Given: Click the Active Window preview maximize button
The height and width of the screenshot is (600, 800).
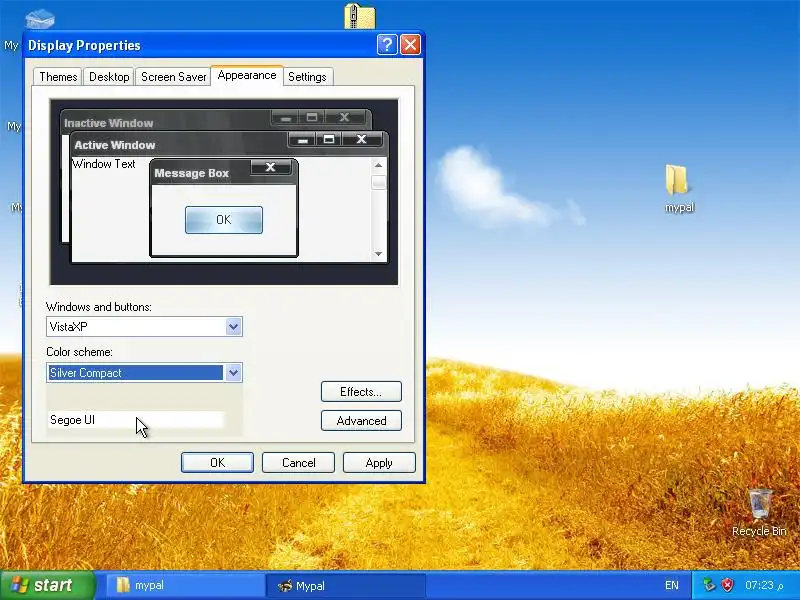Looking at the screenshot, I should [329, 139].
